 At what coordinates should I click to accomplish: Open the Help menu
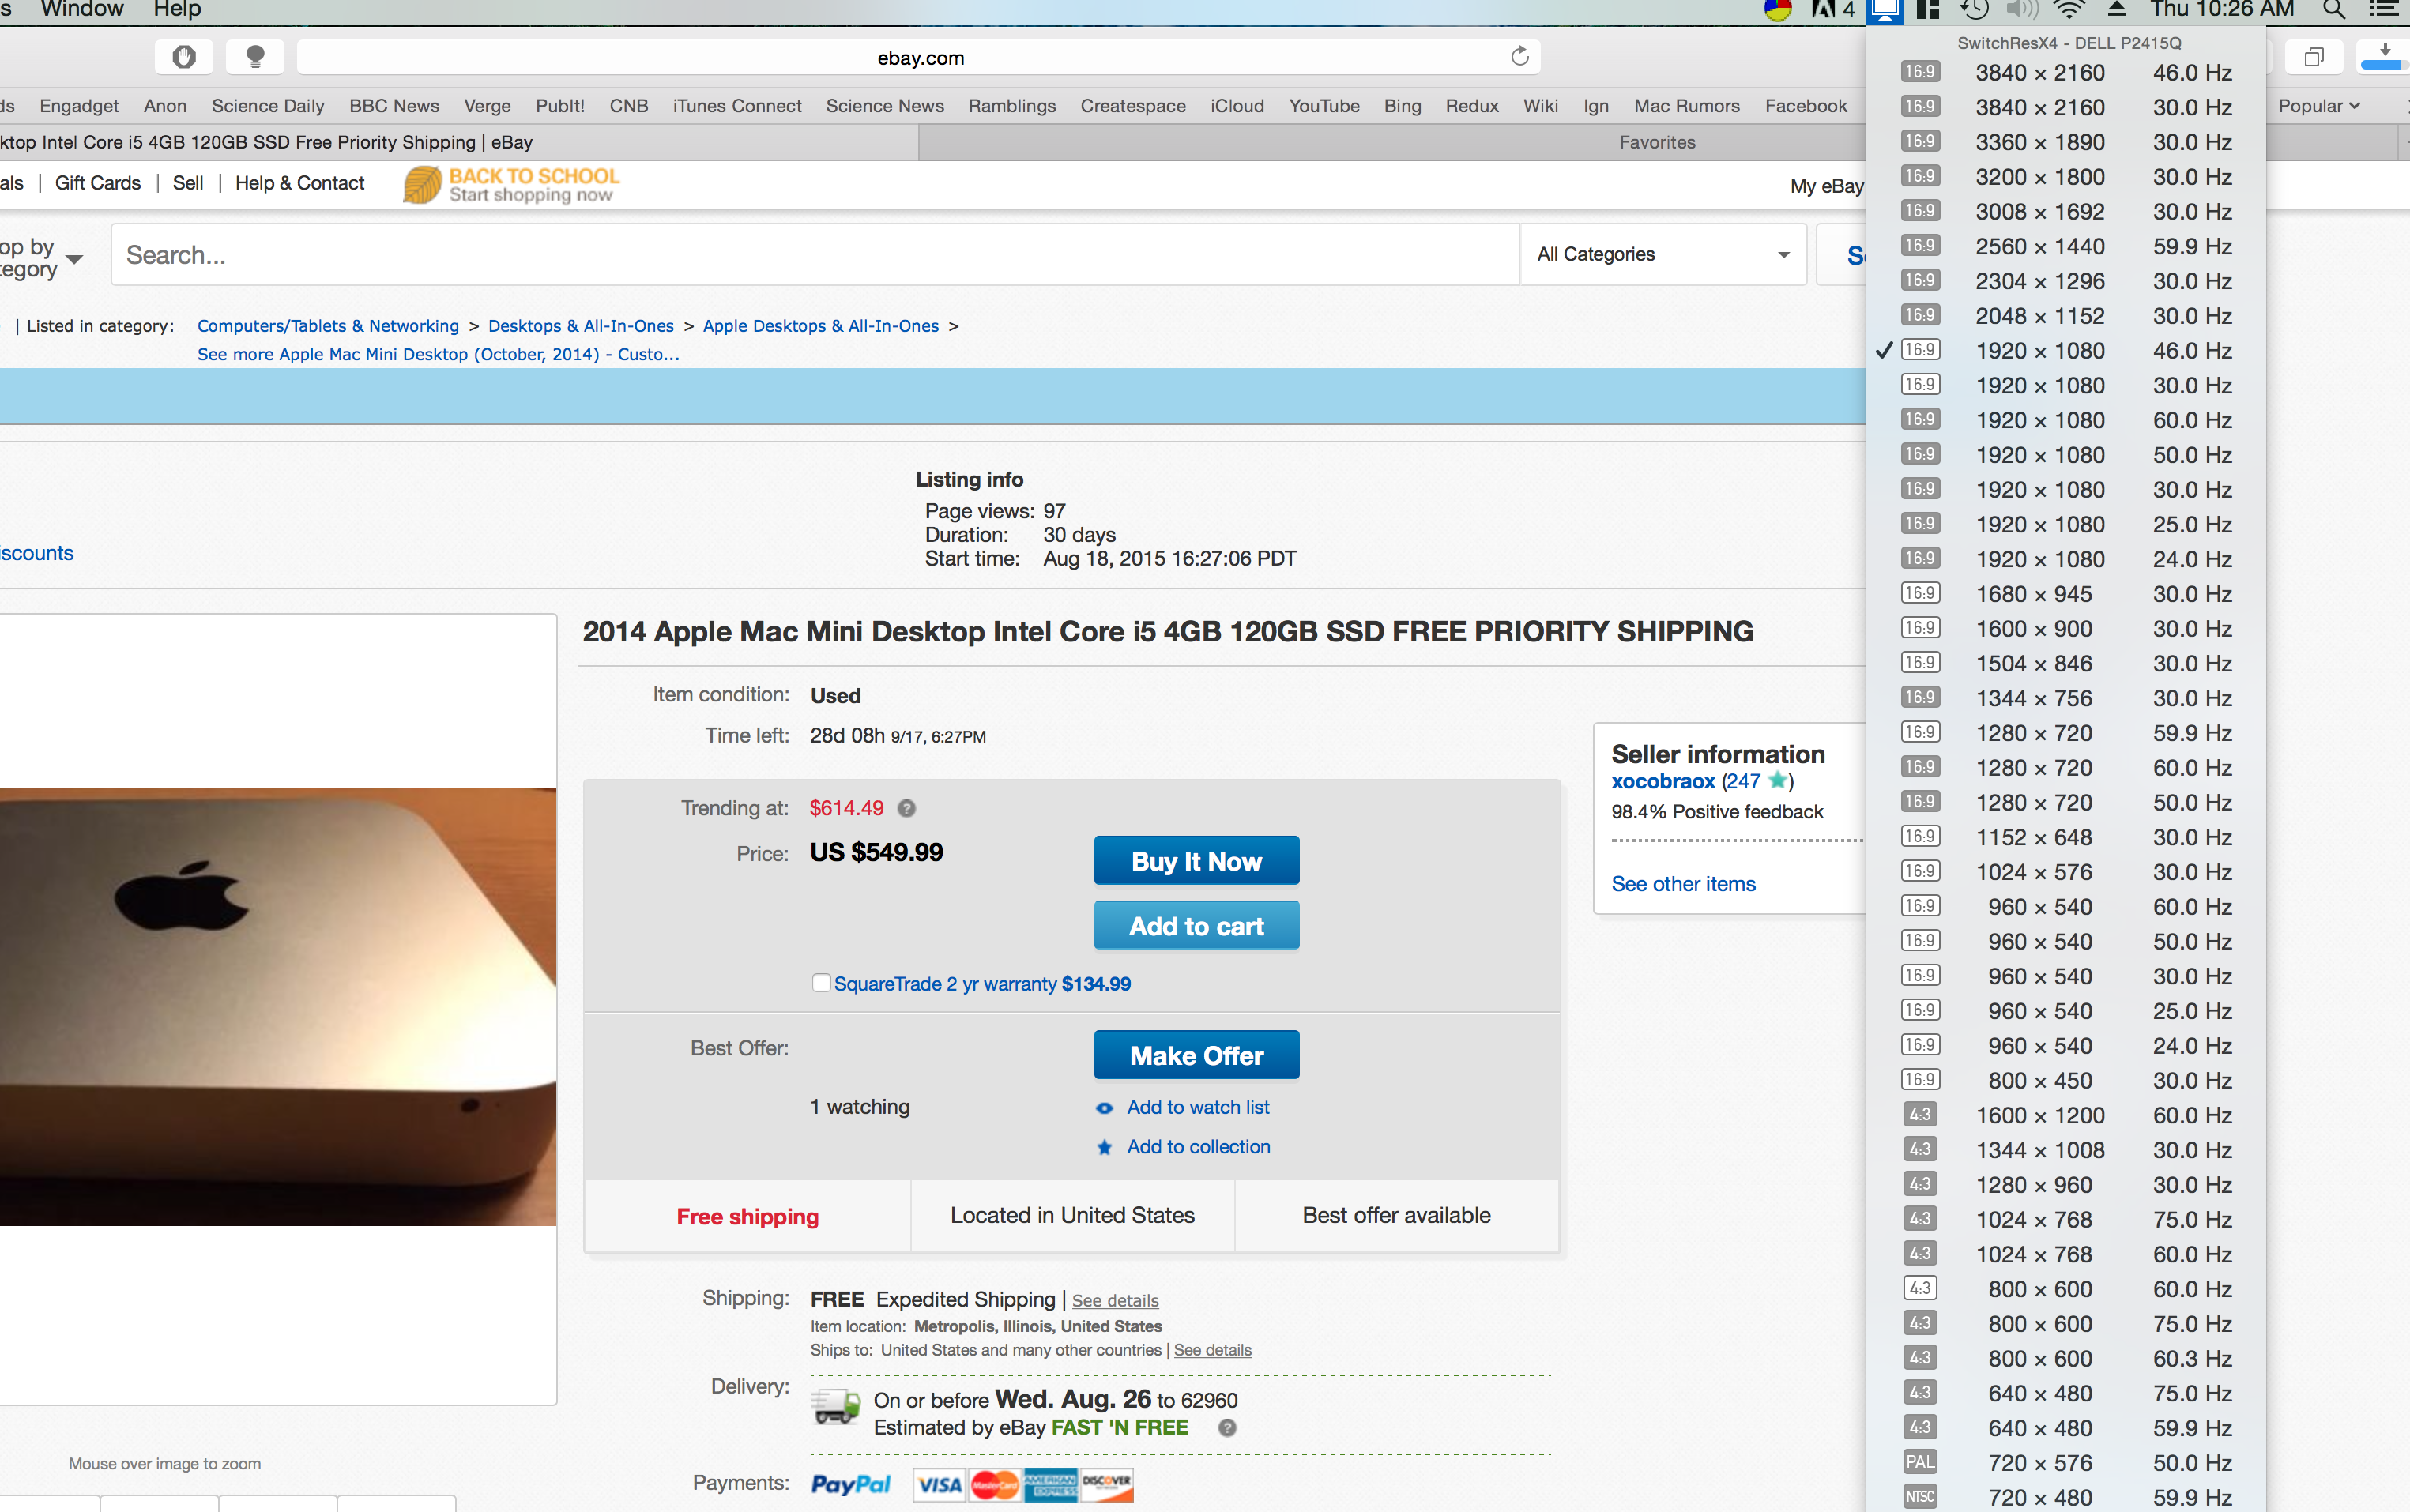point(177,10)
